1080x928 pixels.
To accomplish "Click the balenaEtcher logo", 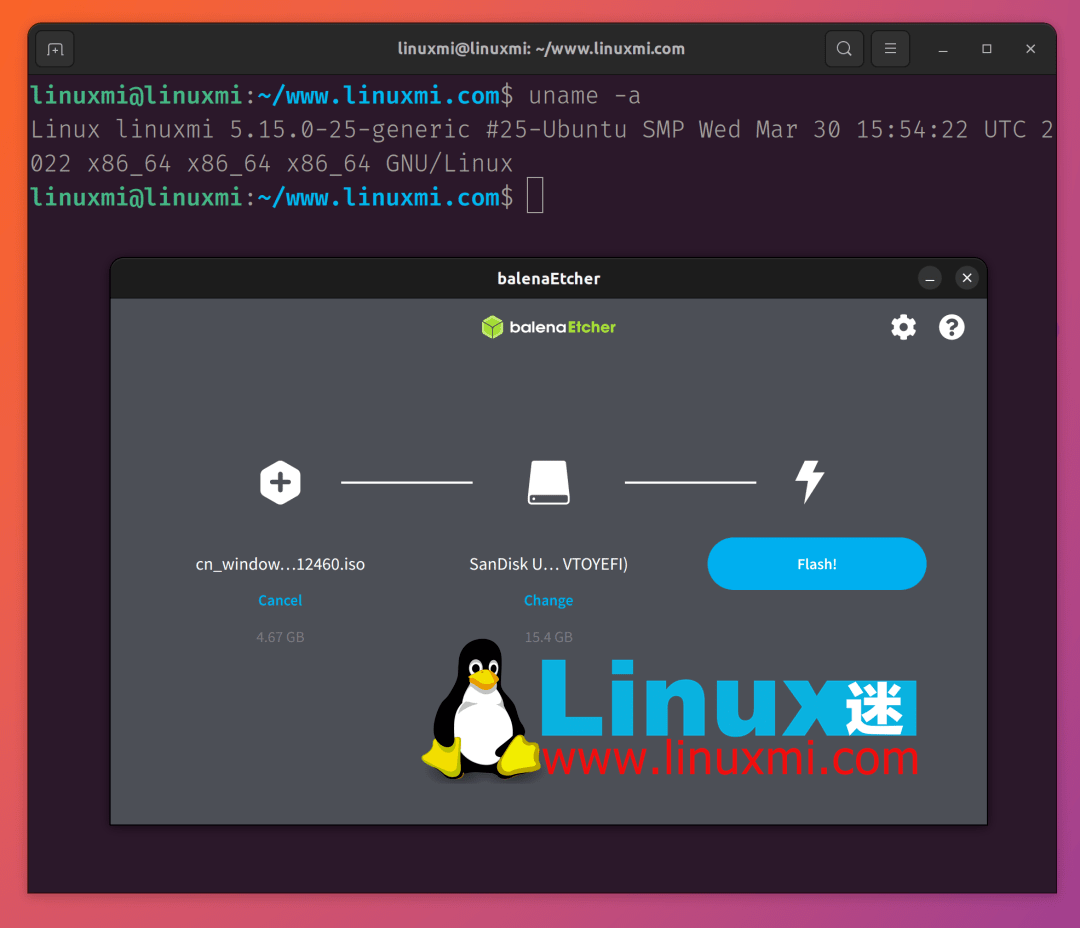I will pyautogui.click(x=548, y=327).
